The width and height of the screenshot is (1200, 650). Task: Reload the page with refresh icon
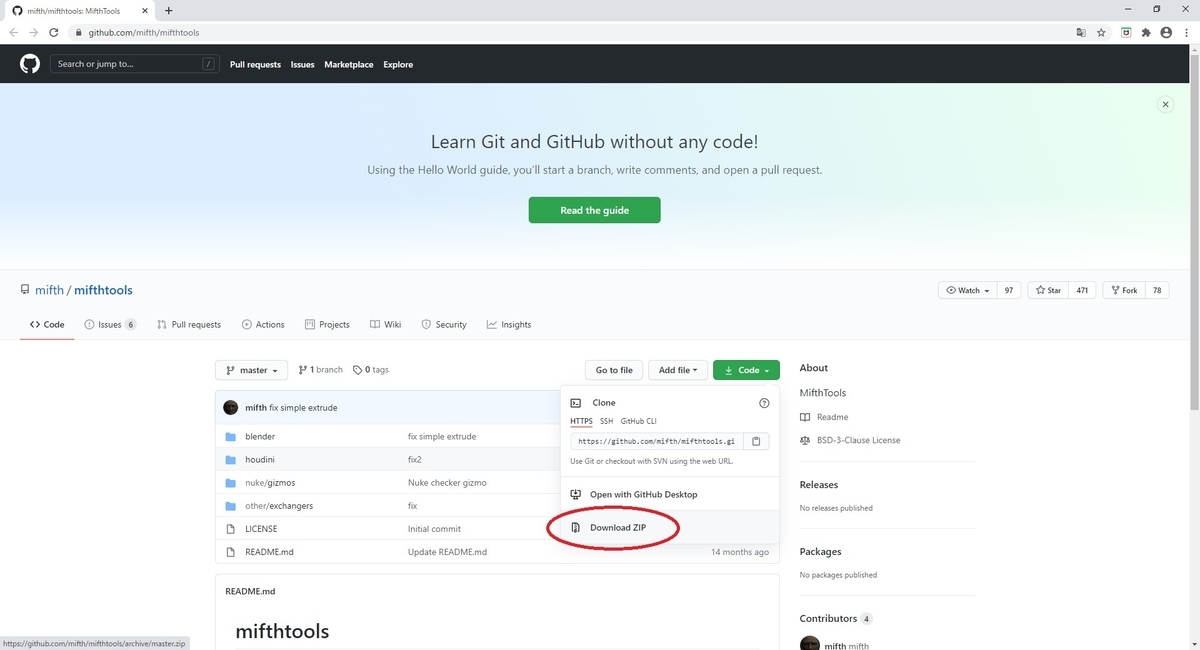pyautogui.click(x=55, y=32)
